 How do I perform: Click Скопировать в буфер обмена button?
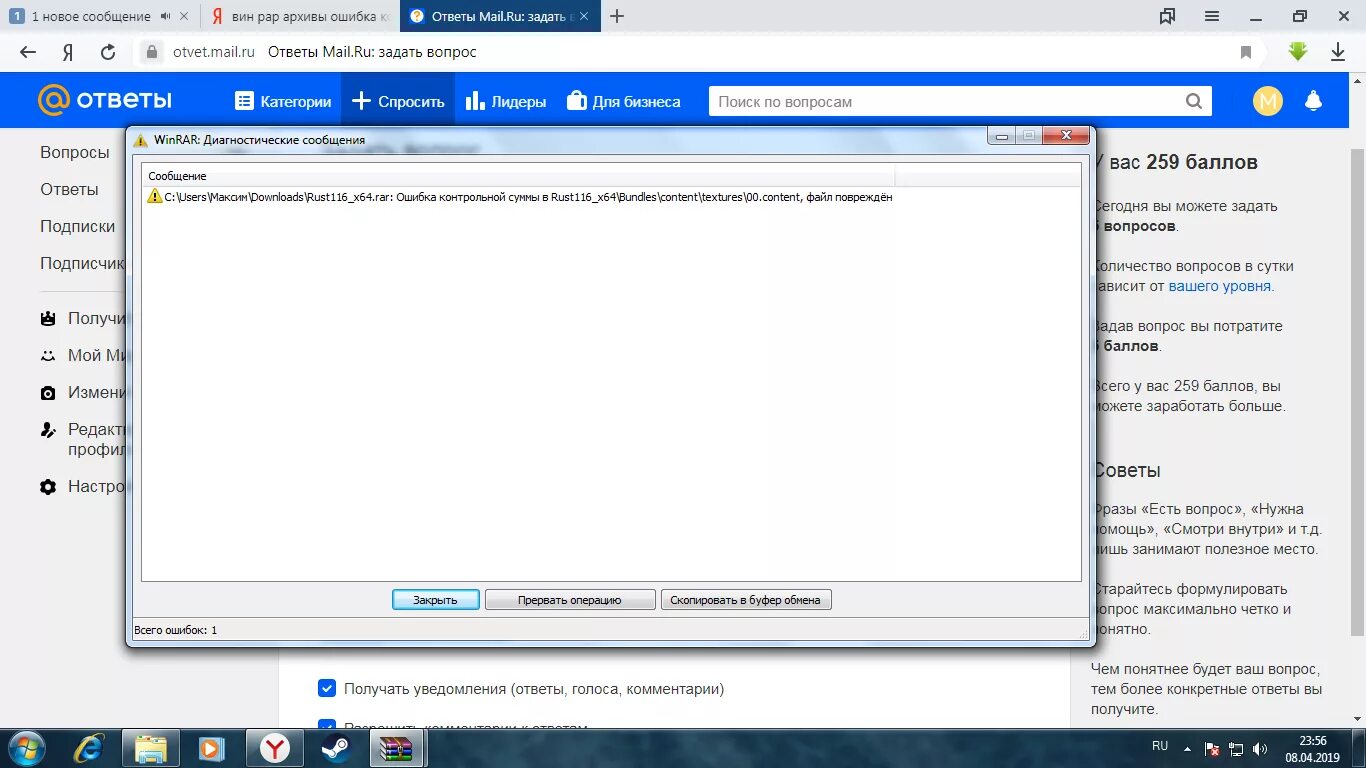pos(745,600)
